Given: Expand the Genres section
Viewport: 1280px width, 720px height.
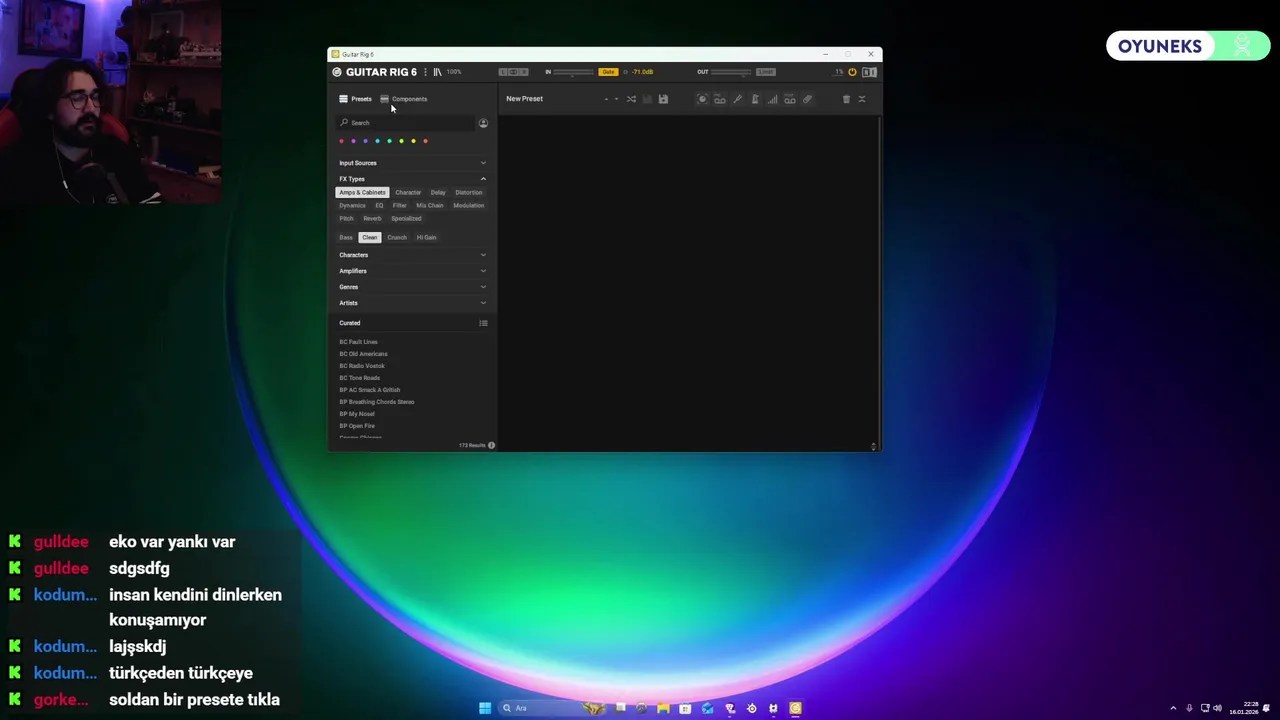Looking at the screenshot, I should 412,287.
